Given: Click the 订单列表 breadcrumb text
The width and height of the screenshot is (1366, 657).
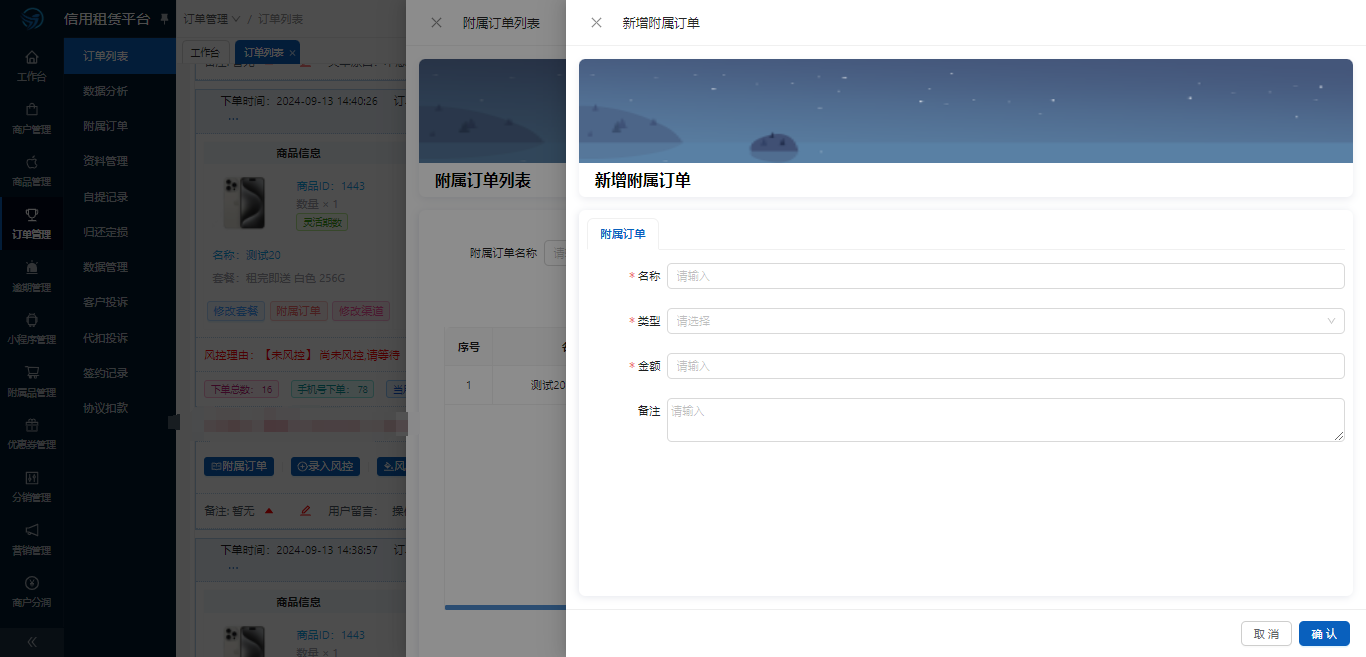Looking at the screenshot, I should click(281, 19).
